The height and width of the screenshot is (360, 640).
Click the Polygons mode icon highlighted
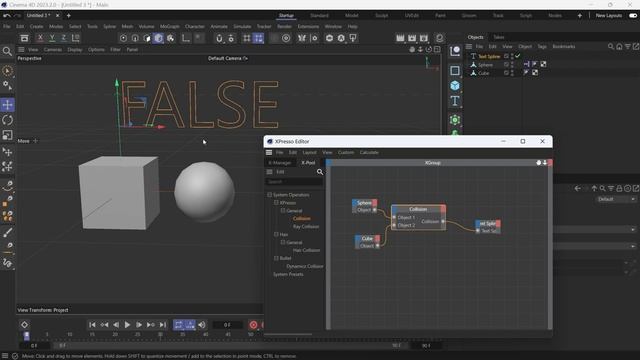coord(158,38)
